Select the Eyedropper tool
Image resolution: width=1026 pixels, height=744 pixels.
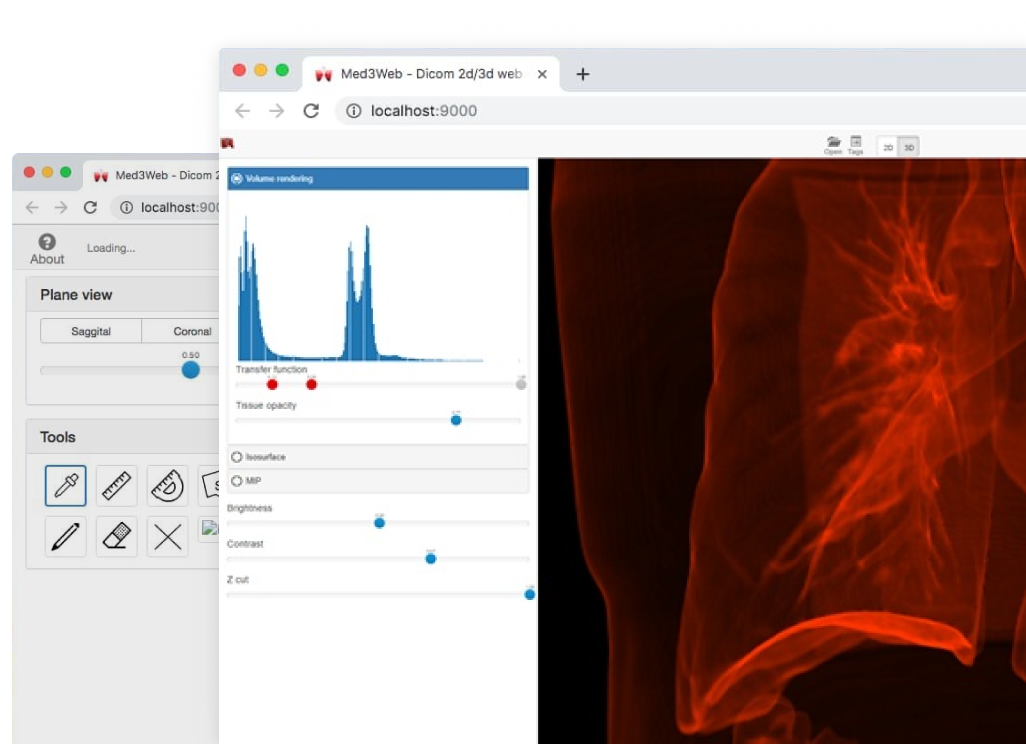(65, 486)
